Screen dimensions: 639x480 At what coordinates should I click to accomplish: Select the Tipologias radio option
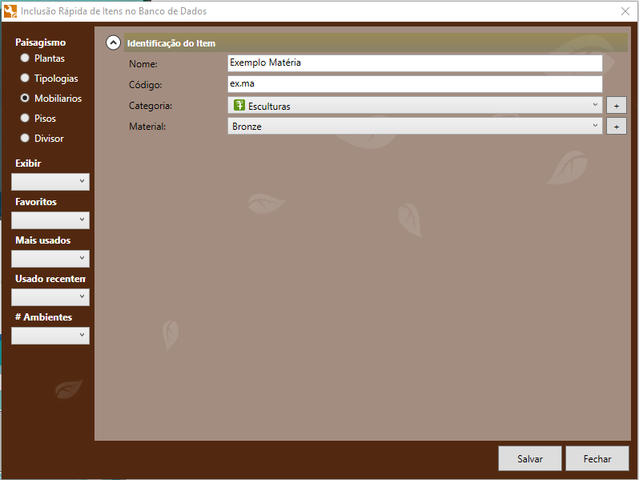(25, 78)
